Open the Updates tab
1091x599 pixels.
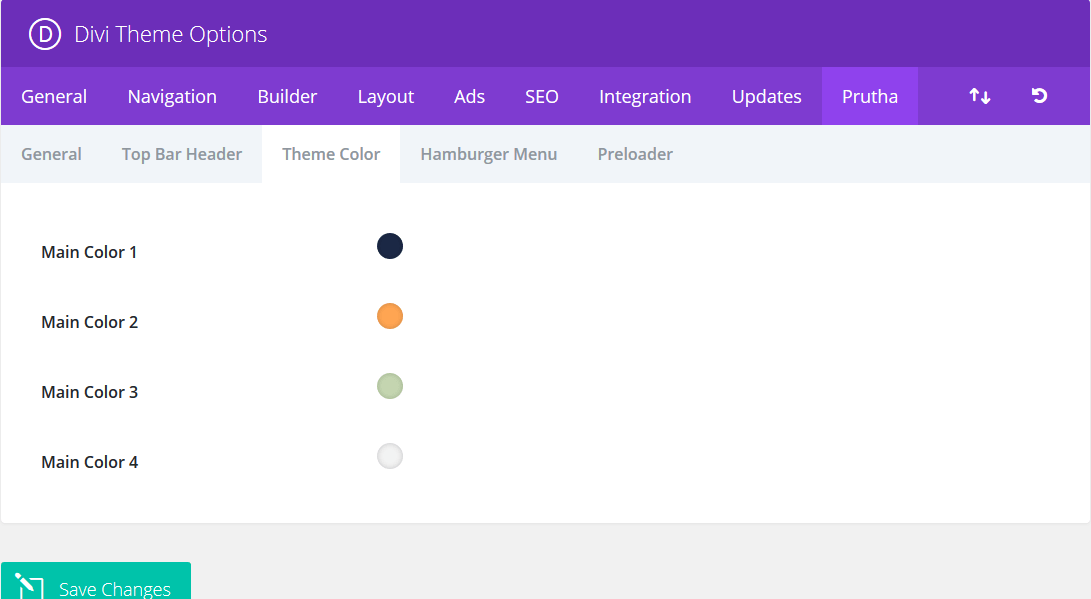(767, 96)
